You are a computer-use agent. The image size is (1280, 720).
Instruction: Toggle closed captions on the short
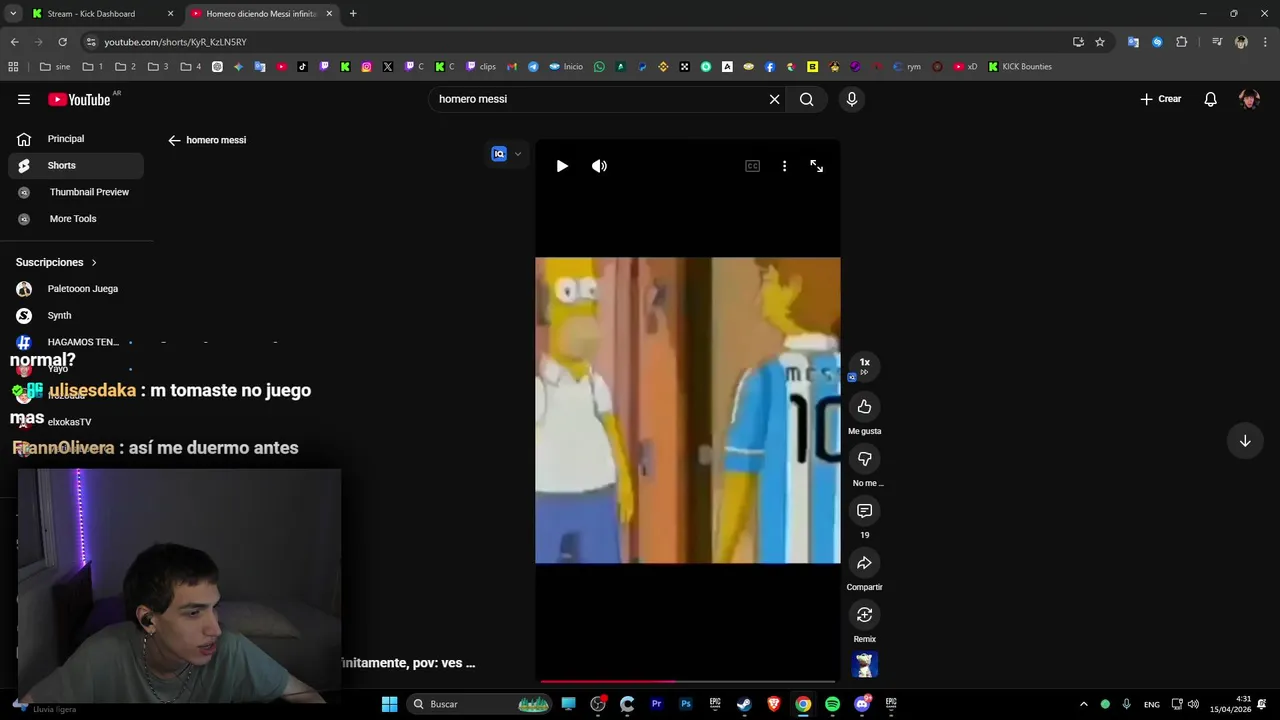tap(753, 166)
